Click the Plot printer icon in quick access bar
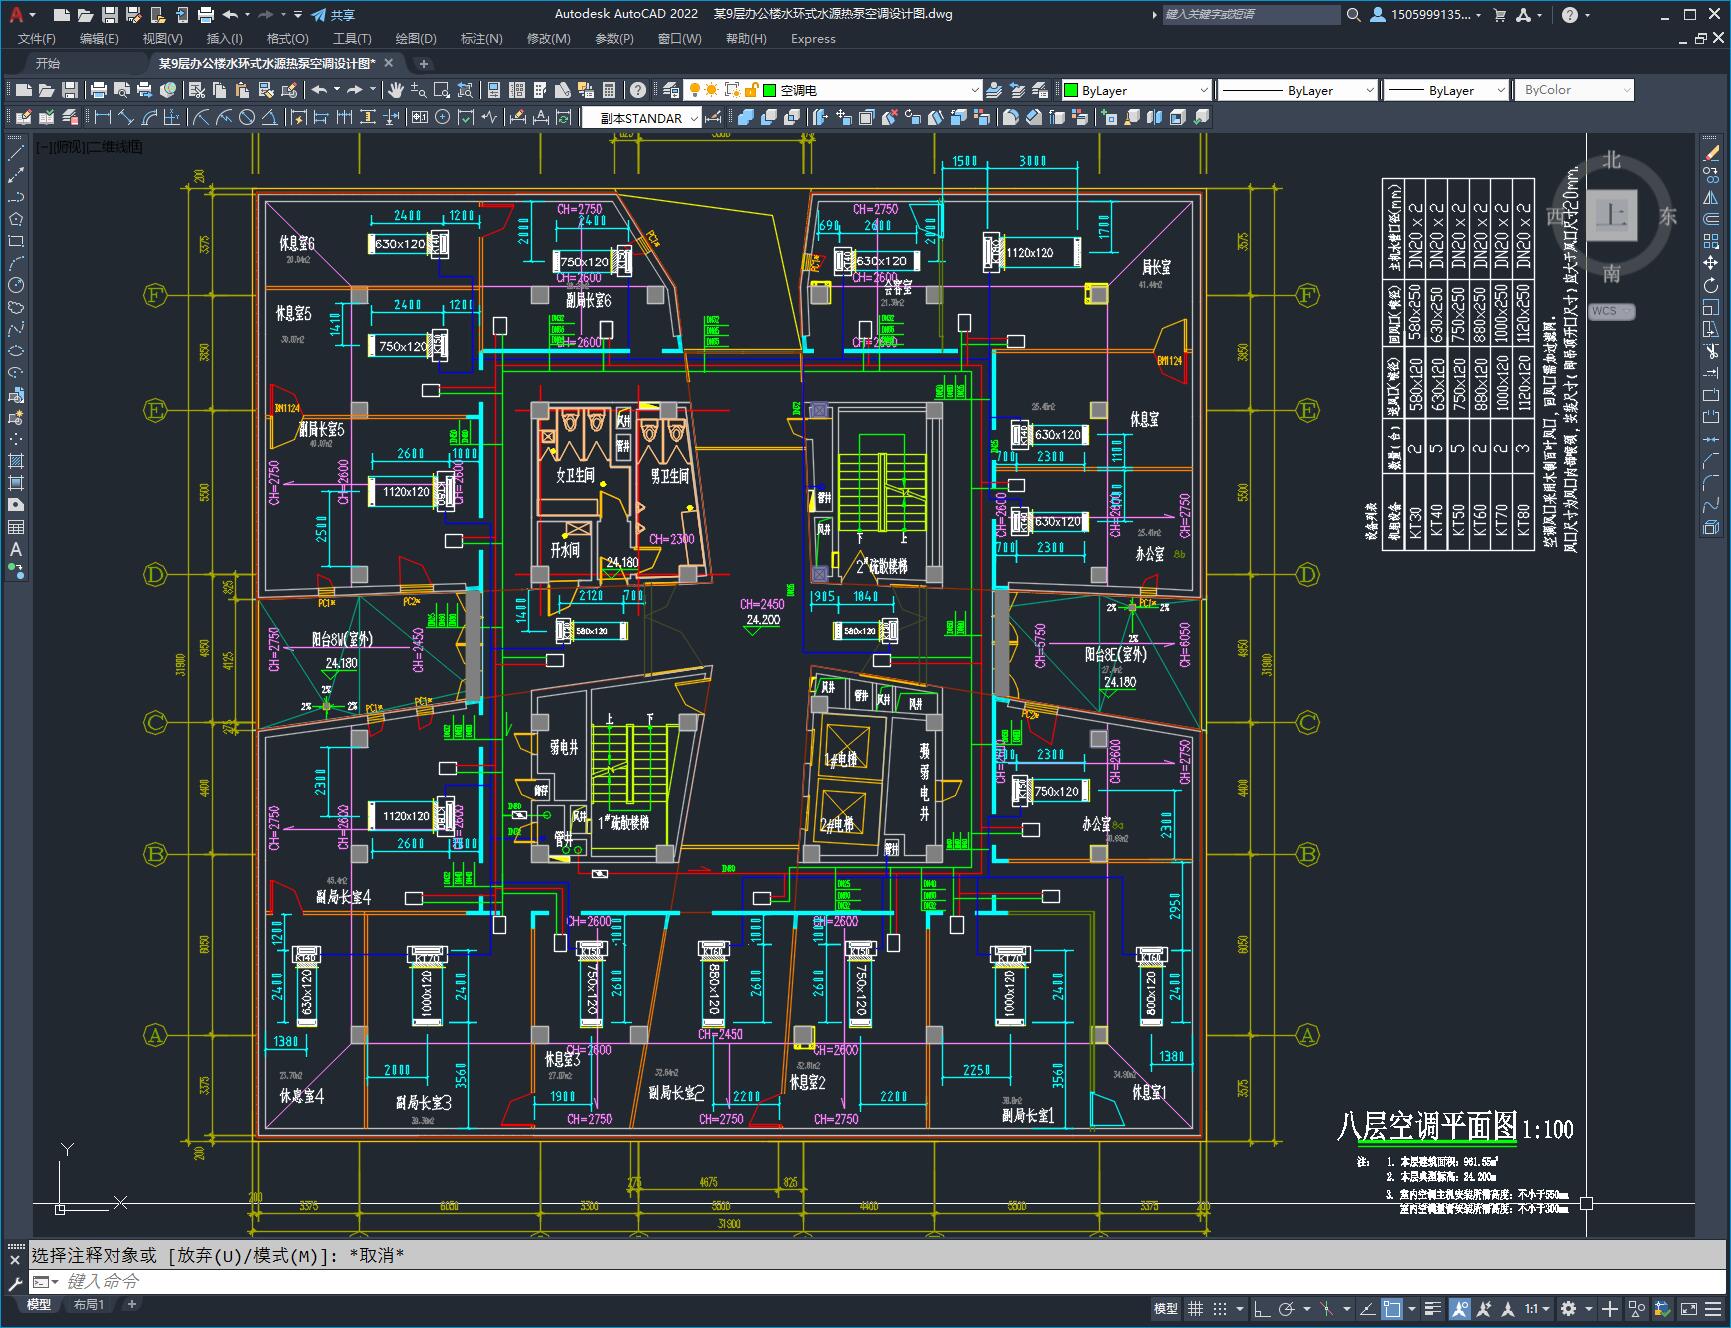1731x1328 pixels. (x=206, y=15)
